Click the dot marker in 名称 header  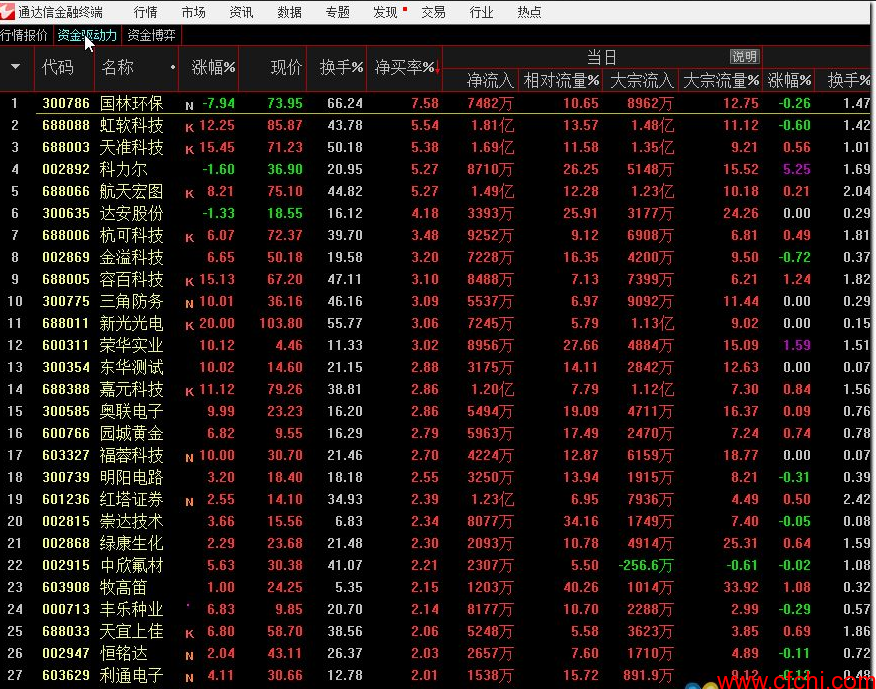[x=173, y=67]
